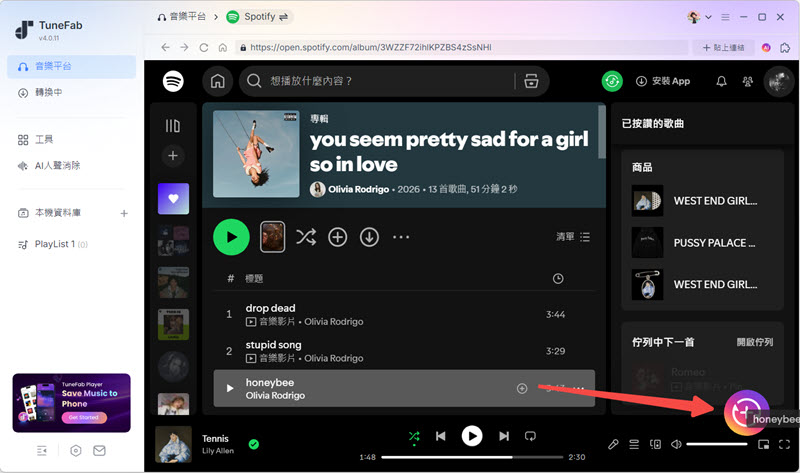Create a playlist with the library plus button
This screenshot has height=473, width=800.
tap(173, 156)
